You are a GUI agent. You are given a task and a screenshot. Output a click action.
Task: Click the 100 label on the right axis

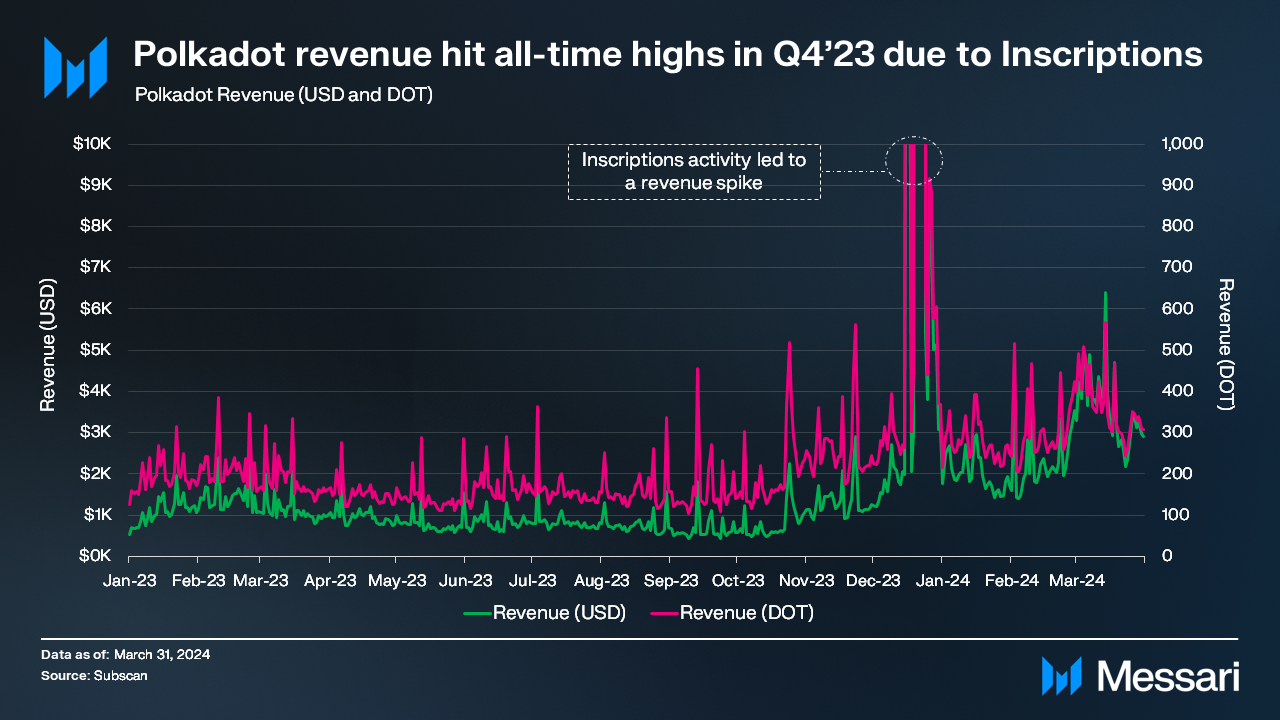(1175, 514)
